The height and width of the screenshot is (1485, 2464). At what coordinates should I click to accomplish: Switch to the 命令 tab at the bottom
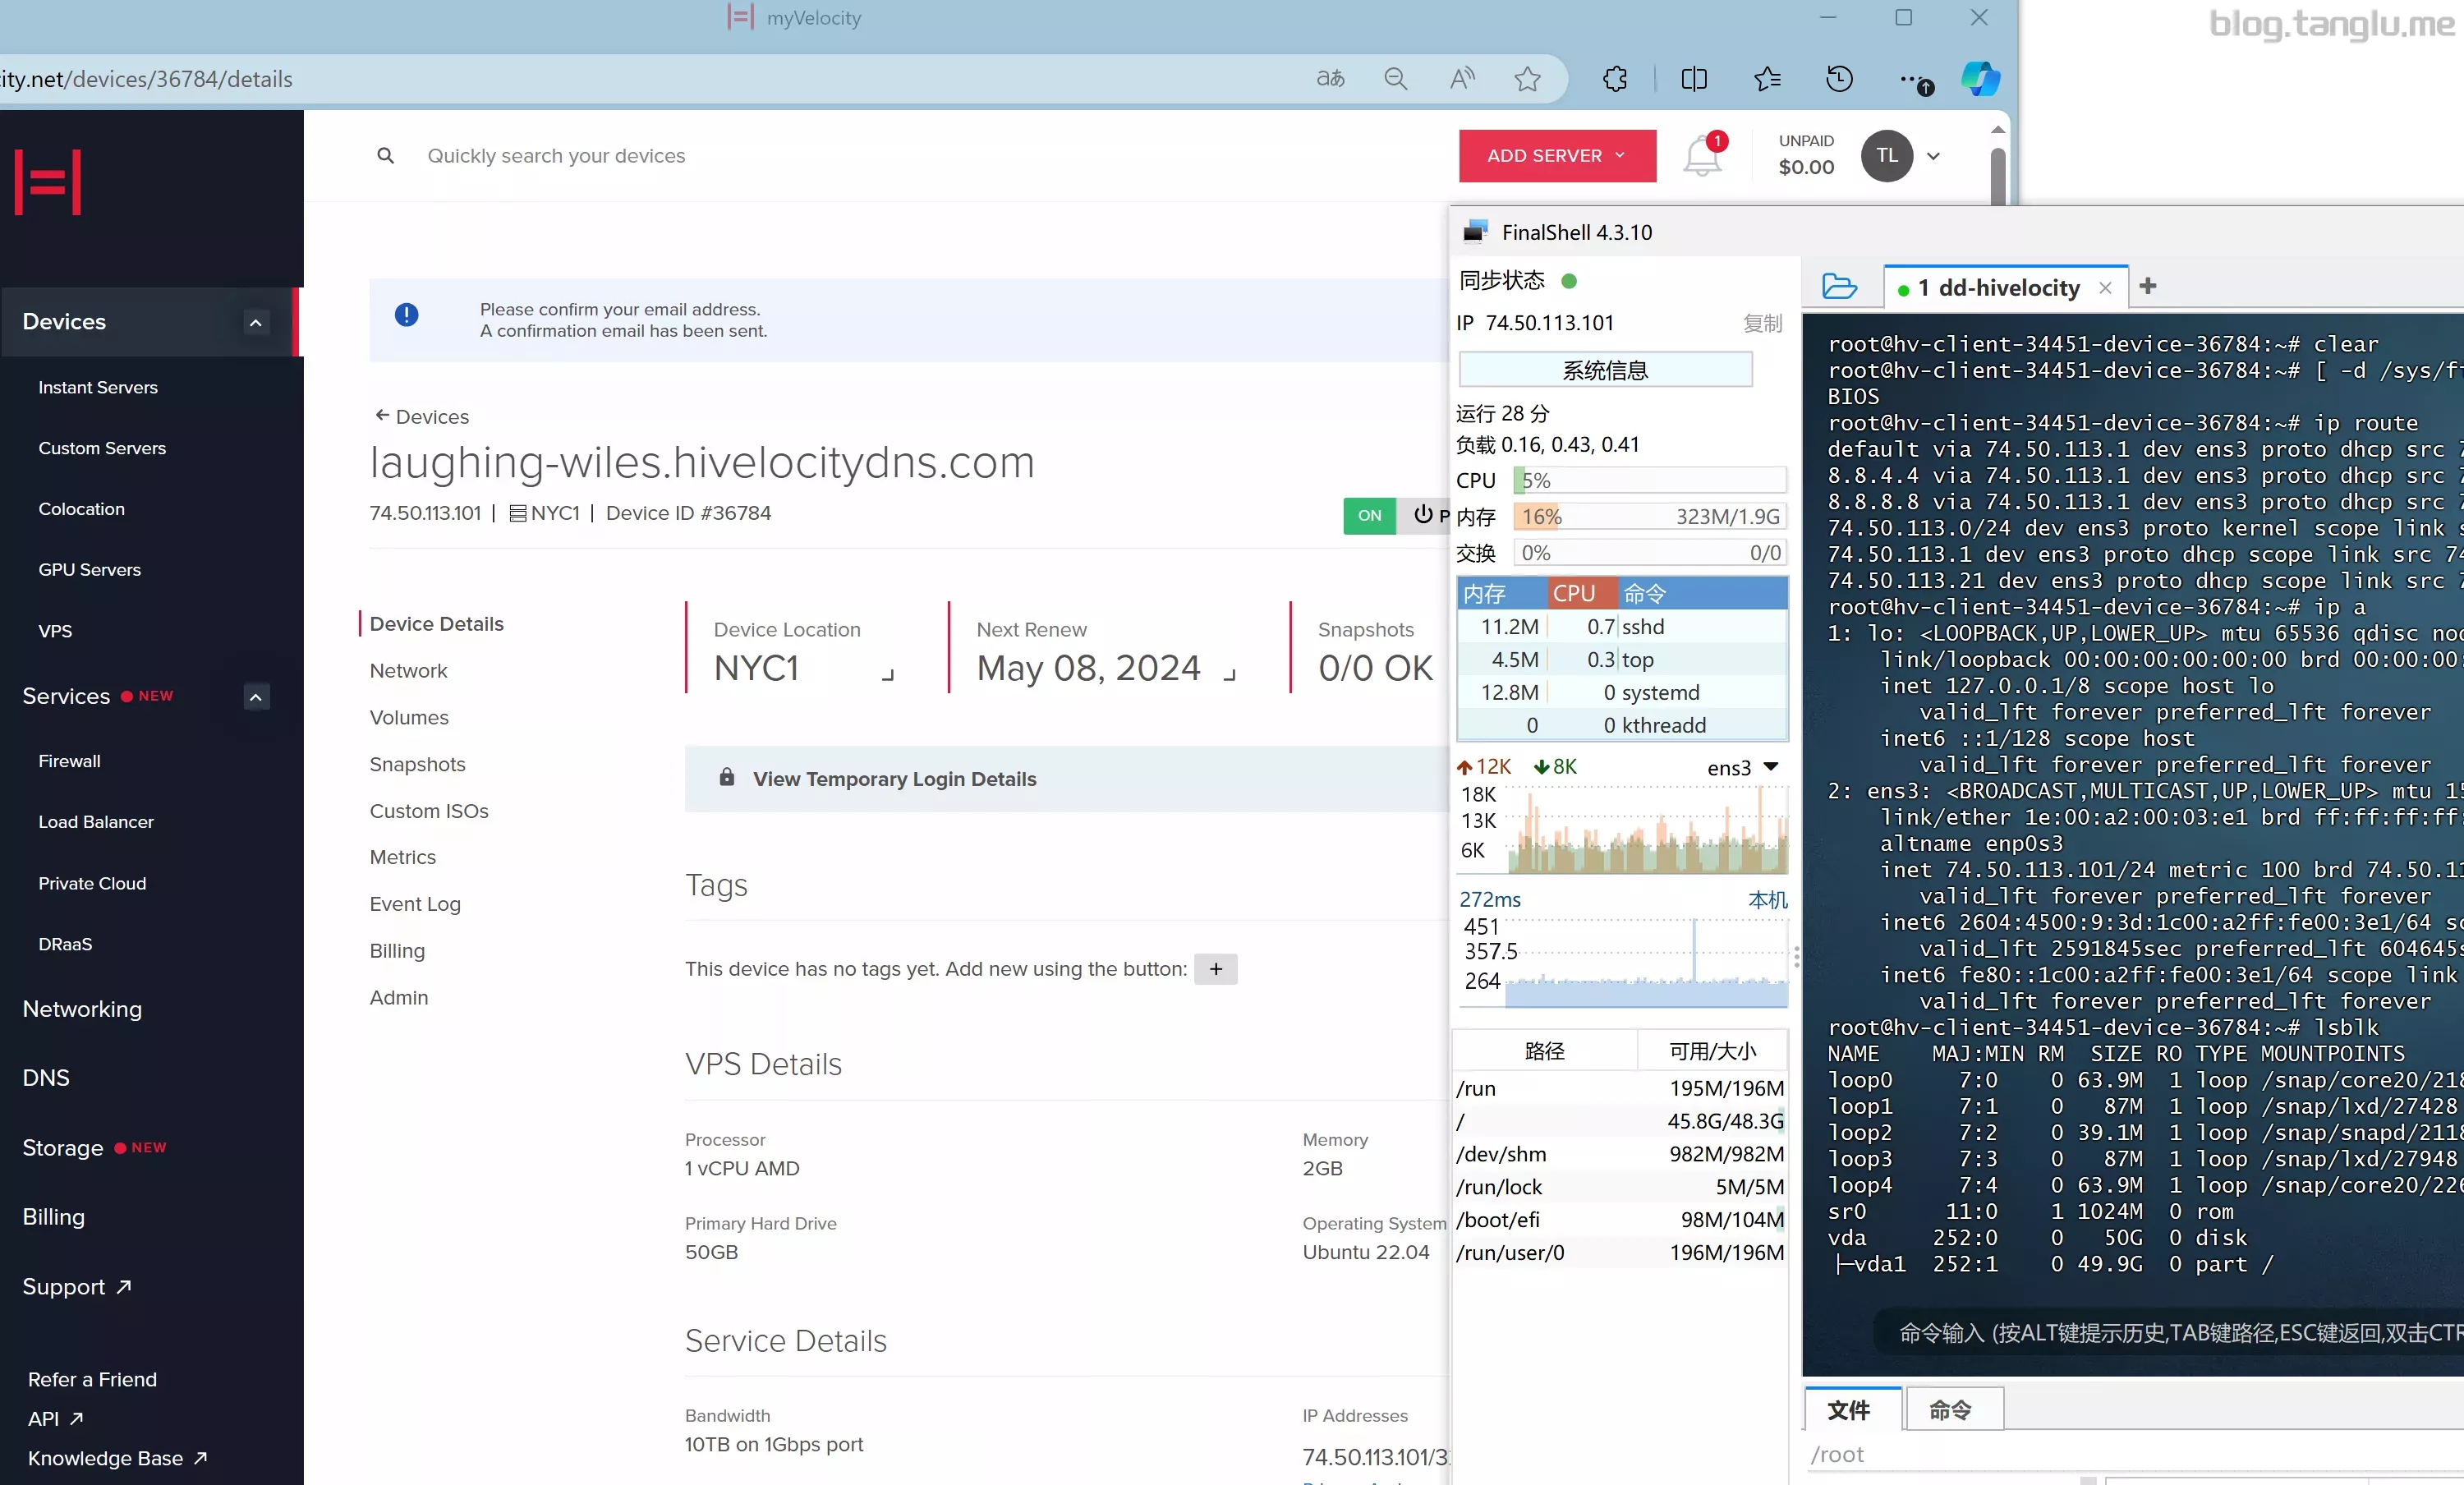[x=1951, y=1410]
